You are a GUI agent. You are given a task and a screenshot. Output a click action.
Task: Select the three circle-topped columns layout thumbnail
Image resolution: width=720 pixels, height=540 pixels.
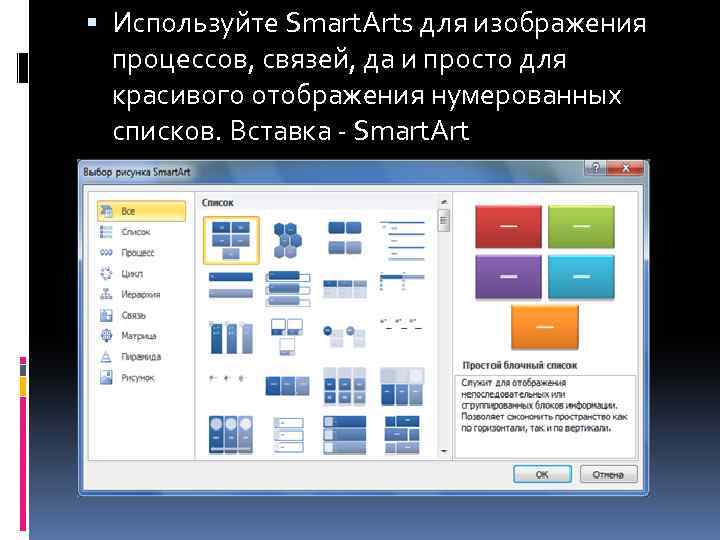click(x=231, y=434)
